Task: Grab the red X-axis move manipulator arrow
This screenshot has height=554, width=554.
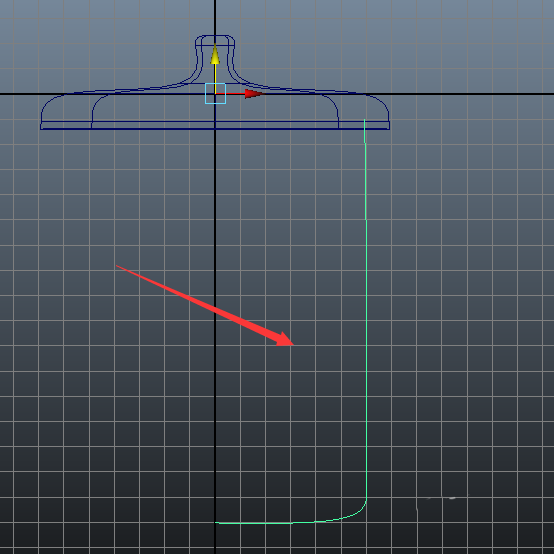Action: [254, 94]
